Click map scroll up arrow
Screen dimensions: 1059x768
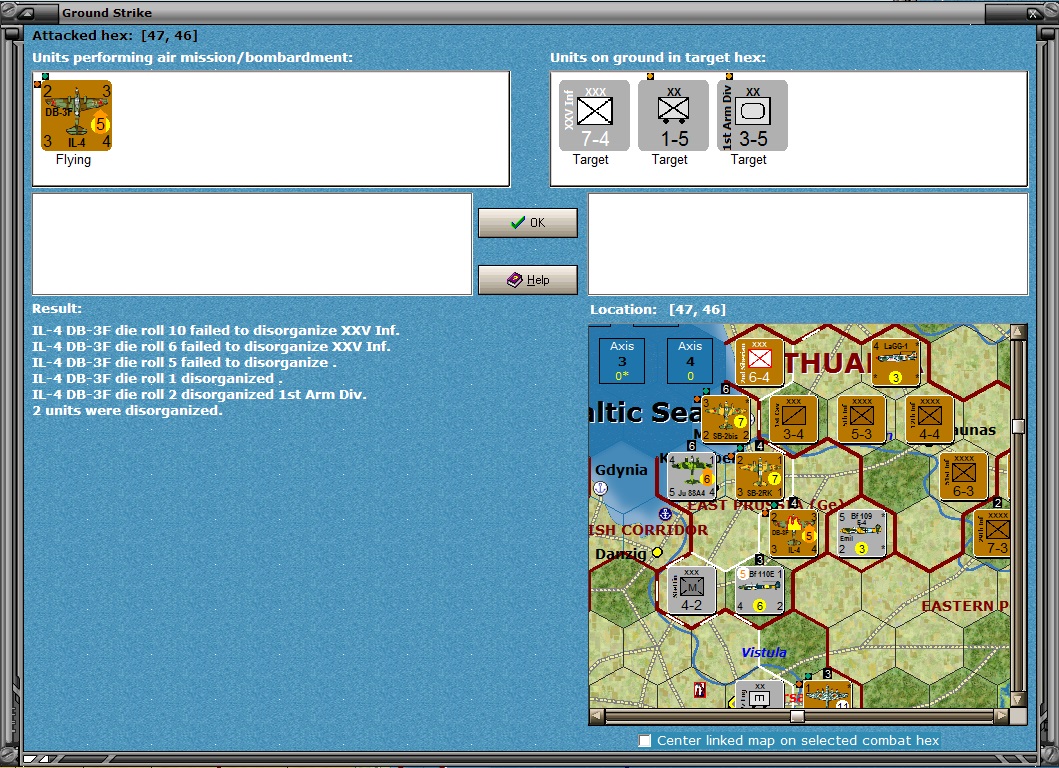tap(1018, 332)
